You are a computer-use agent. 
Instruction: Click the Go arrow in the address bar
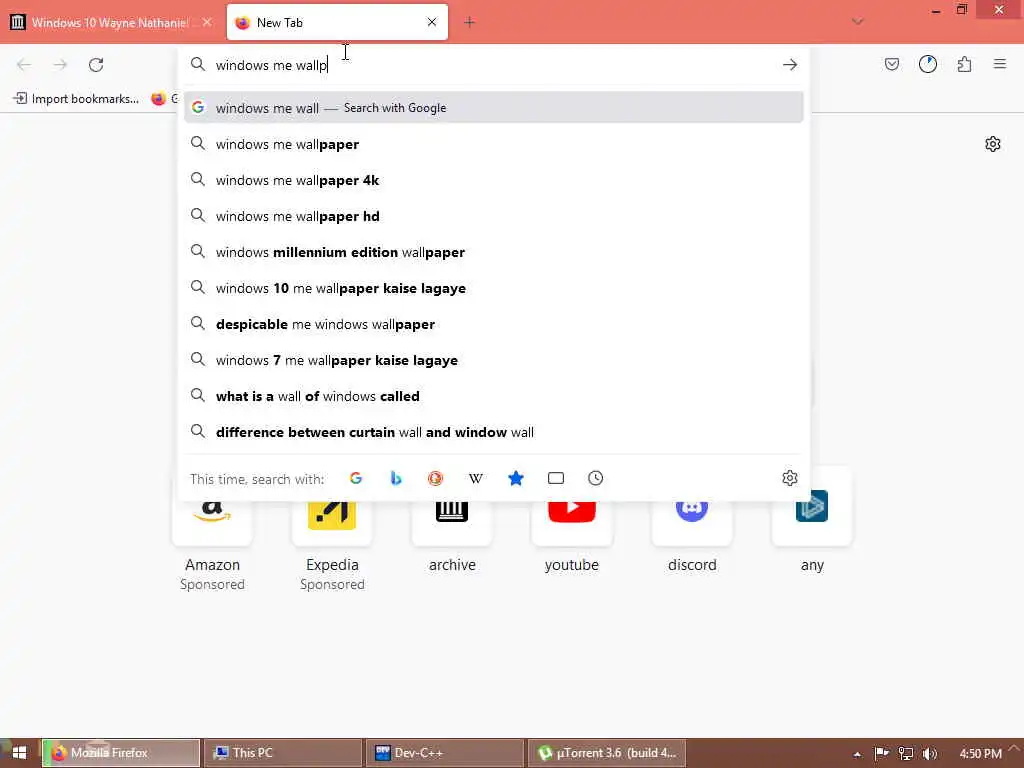(790, 65)
